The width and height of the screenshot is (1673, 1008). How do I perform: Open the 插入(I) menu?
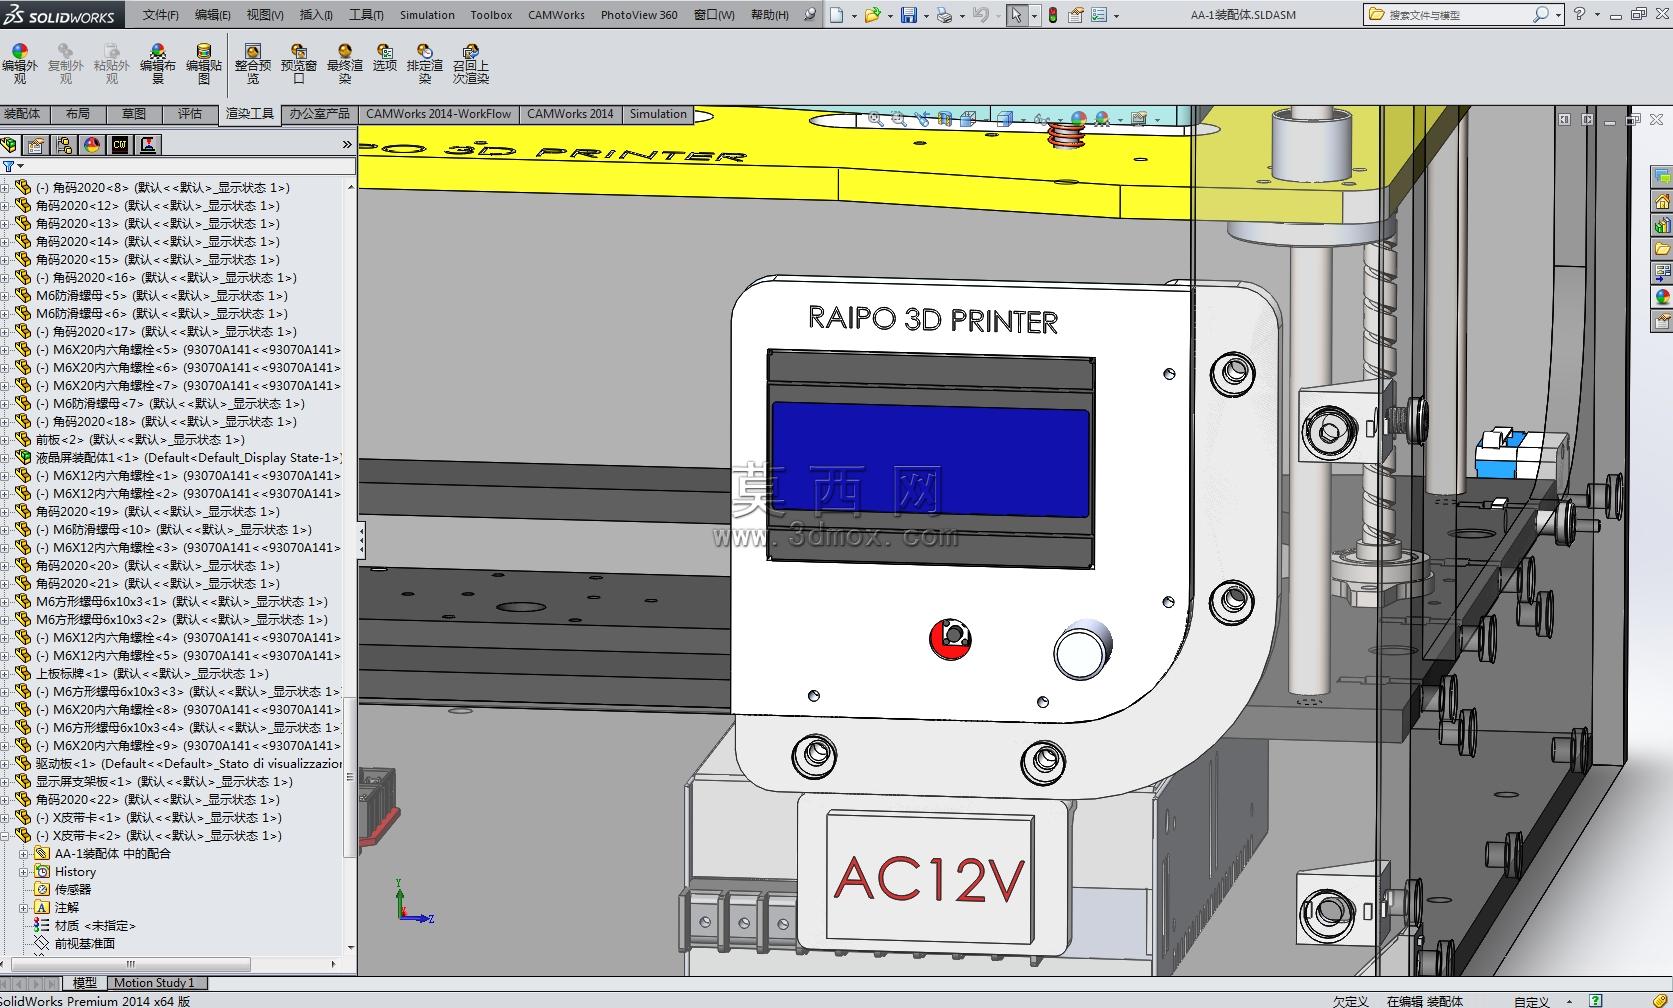point(316,15)
